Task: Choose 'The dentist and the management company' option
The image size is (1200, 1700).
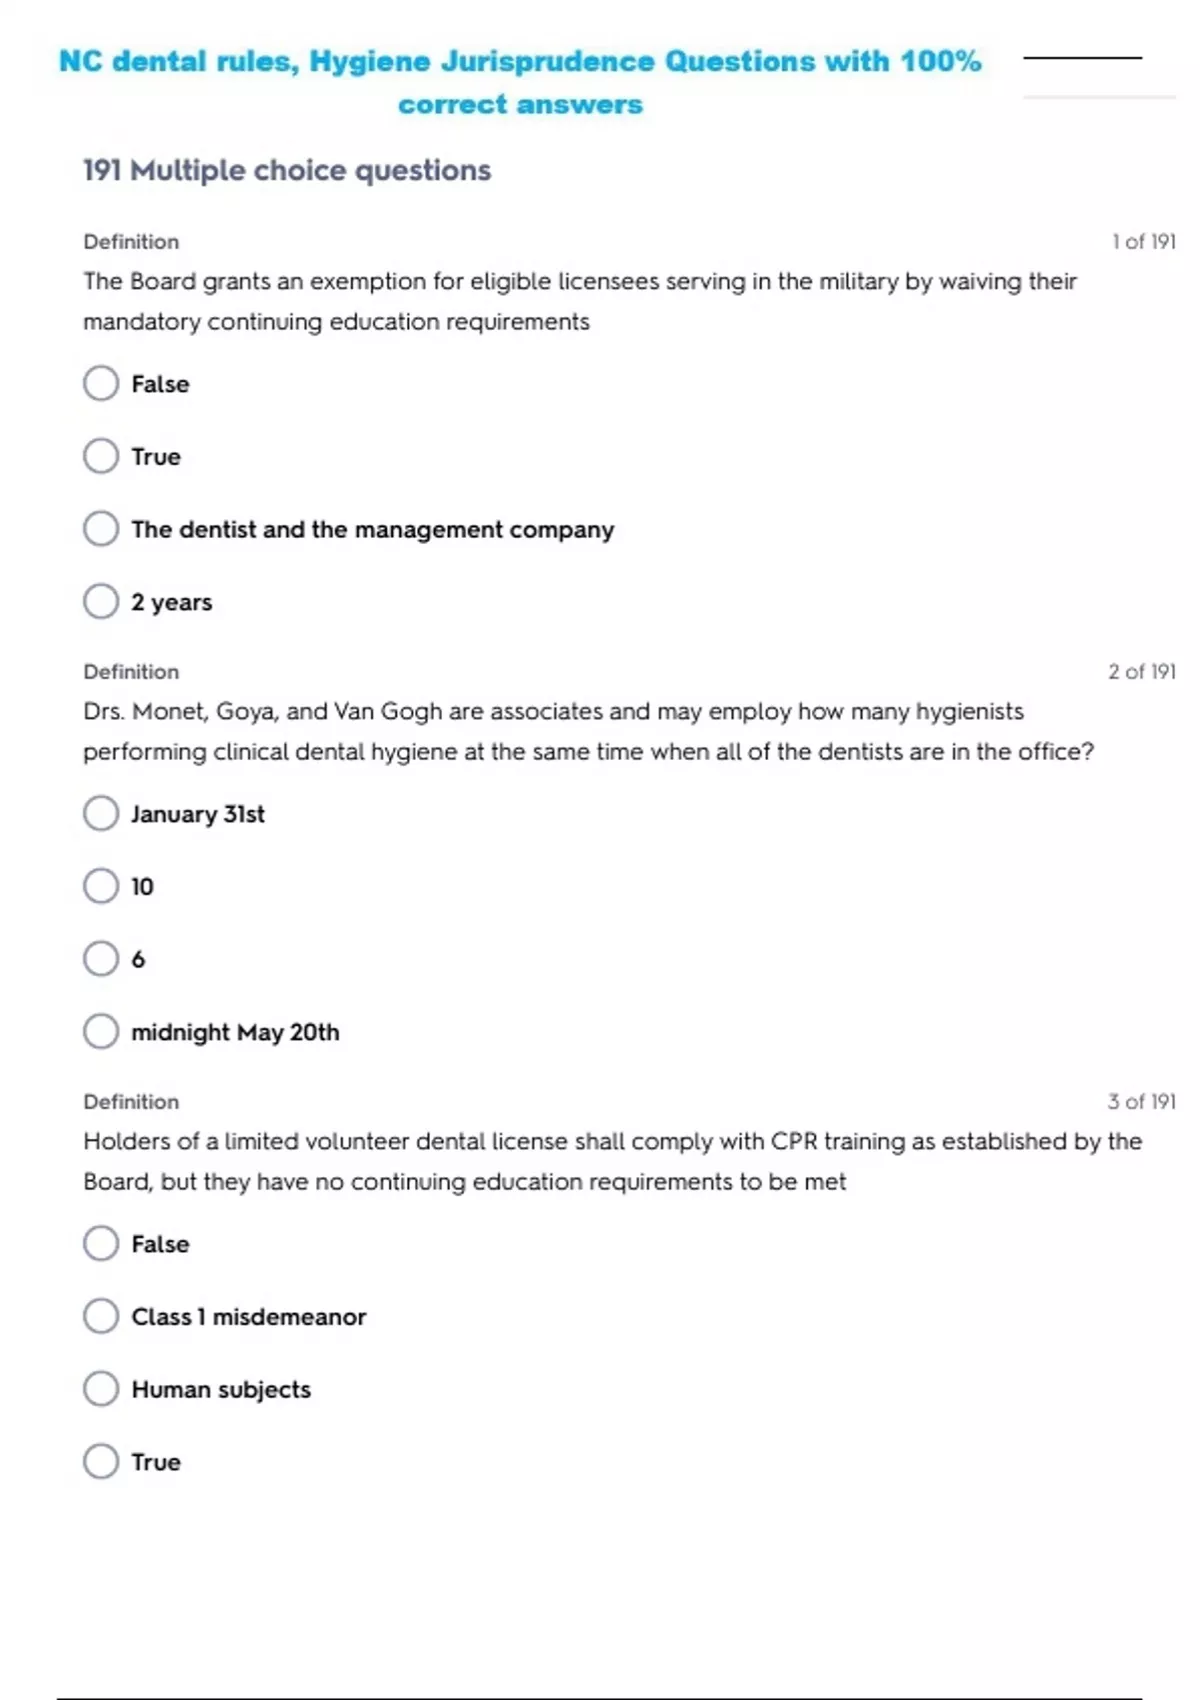Action: [x=101, y=529]
